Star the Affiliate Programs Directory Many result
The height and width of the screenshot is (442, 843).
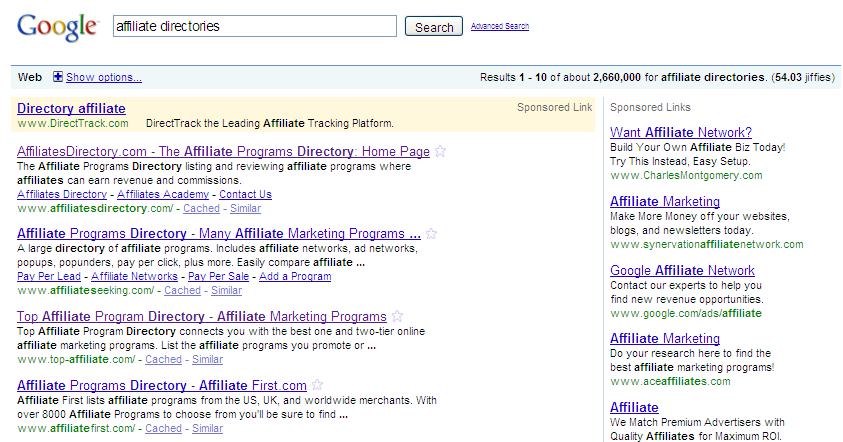[x=431, y=234]
